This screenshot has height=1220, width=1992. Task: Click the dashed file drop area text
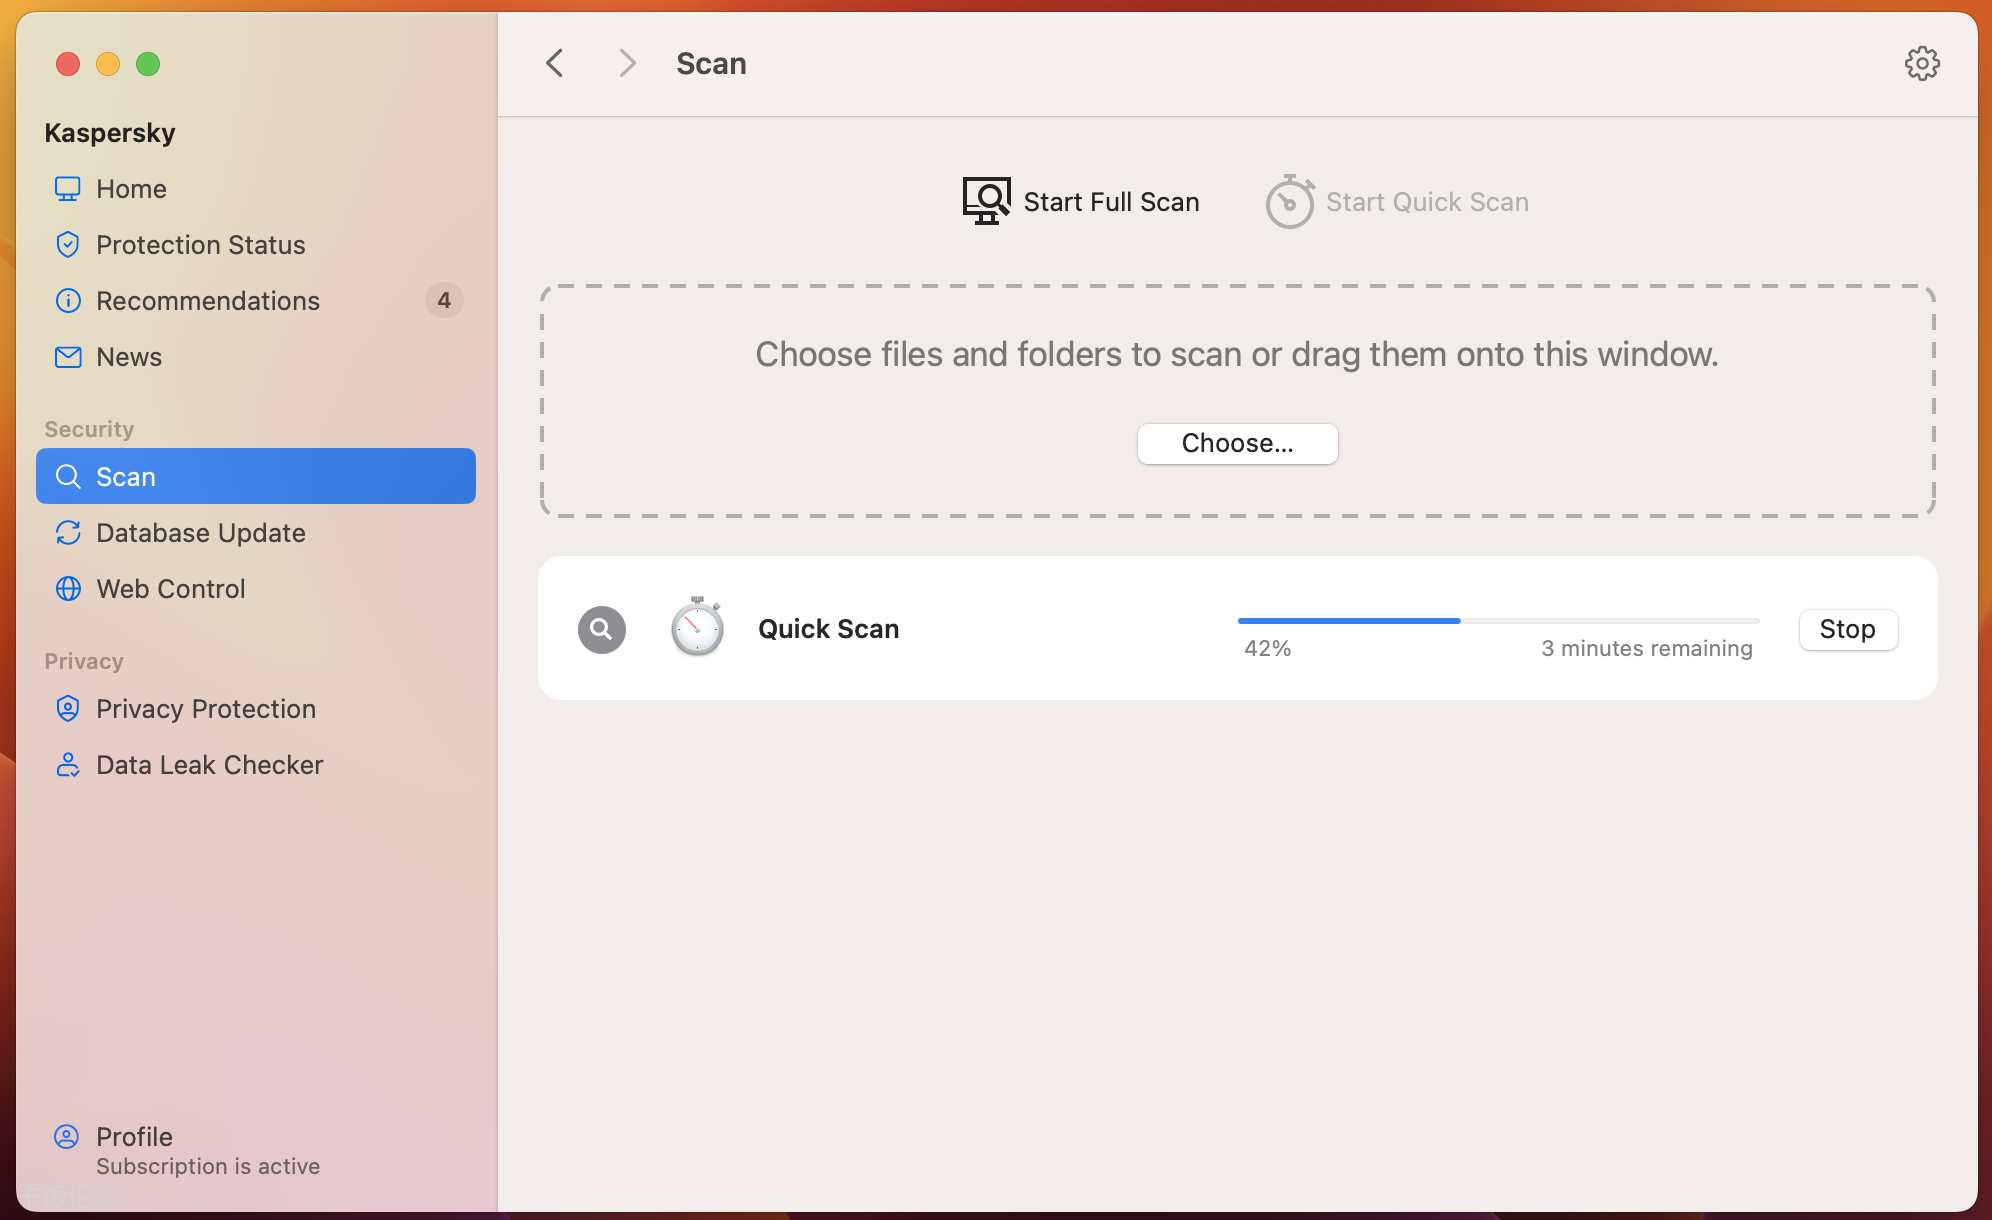click(x=1237, y=354)
